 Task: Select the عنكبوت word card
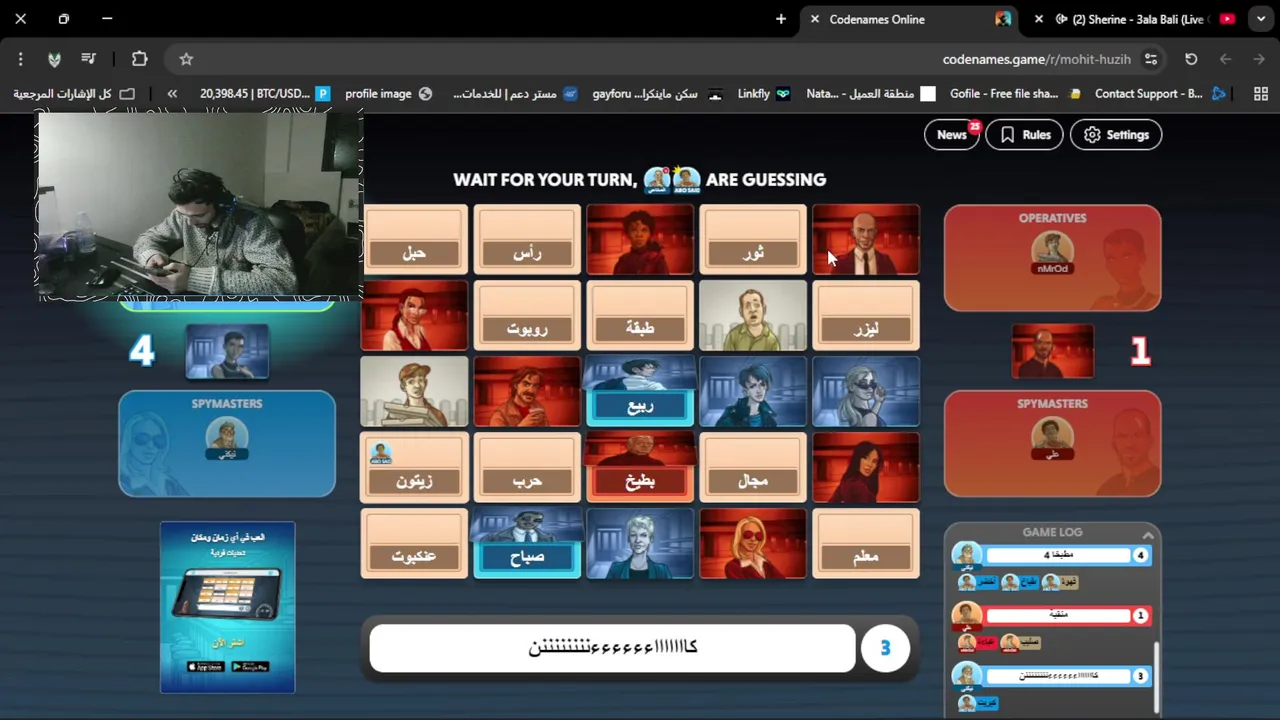tap(414, 544)
